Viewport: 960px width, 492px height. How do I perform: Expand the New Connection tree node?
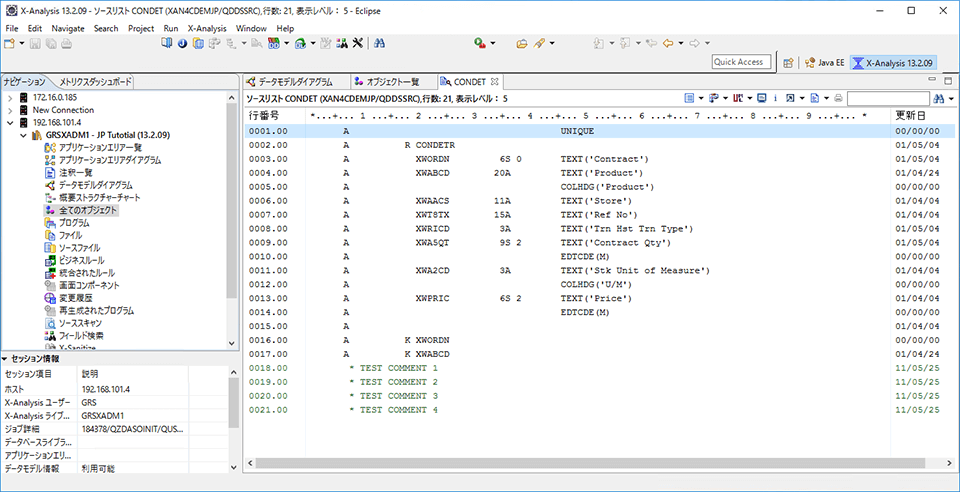10,110
